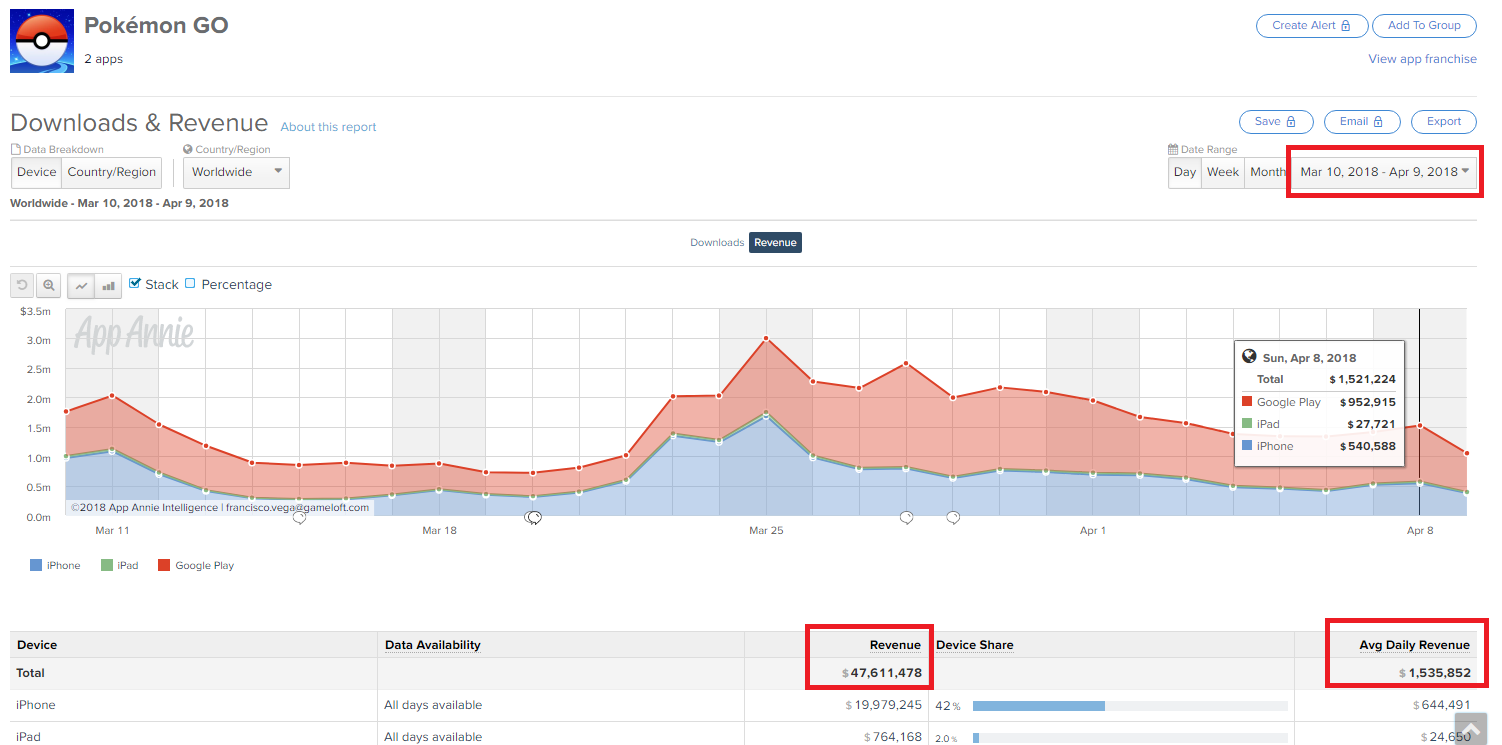Viewport: 1502px width, 745px height.
Task: Click the Create Alert button
Action: point(1311,26)
